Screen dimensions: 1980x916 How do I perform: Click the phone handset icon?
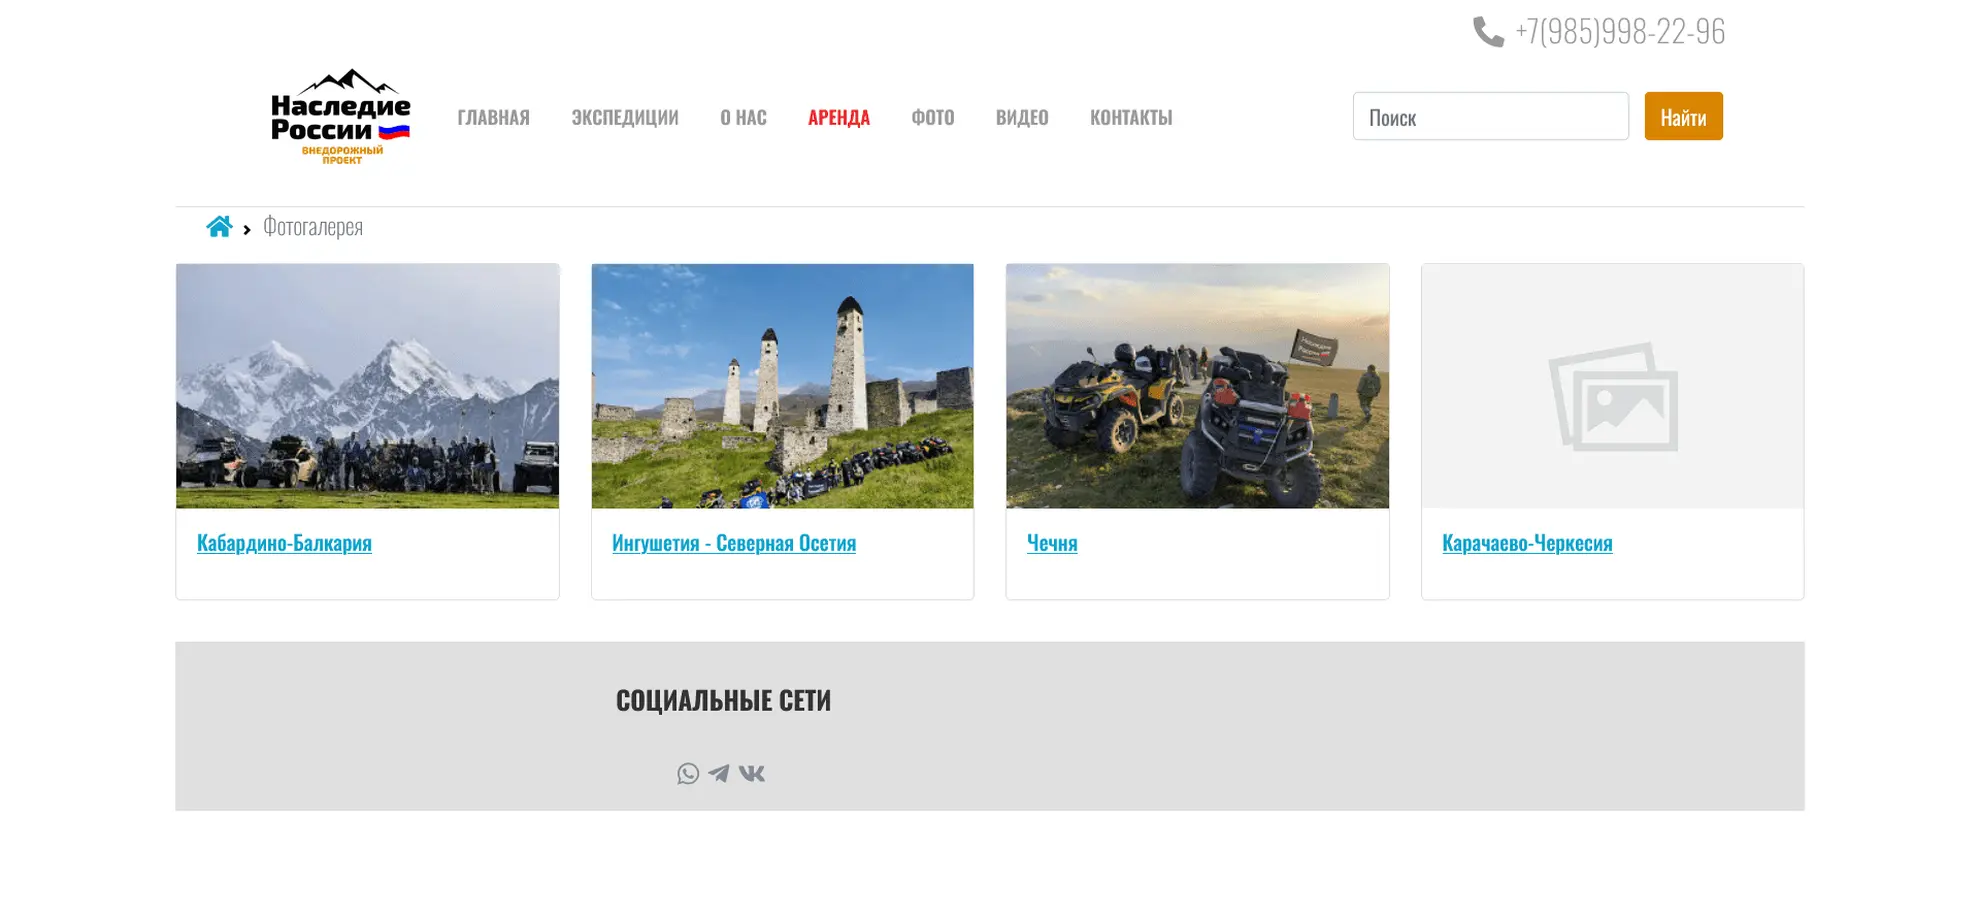[1488, 32]
